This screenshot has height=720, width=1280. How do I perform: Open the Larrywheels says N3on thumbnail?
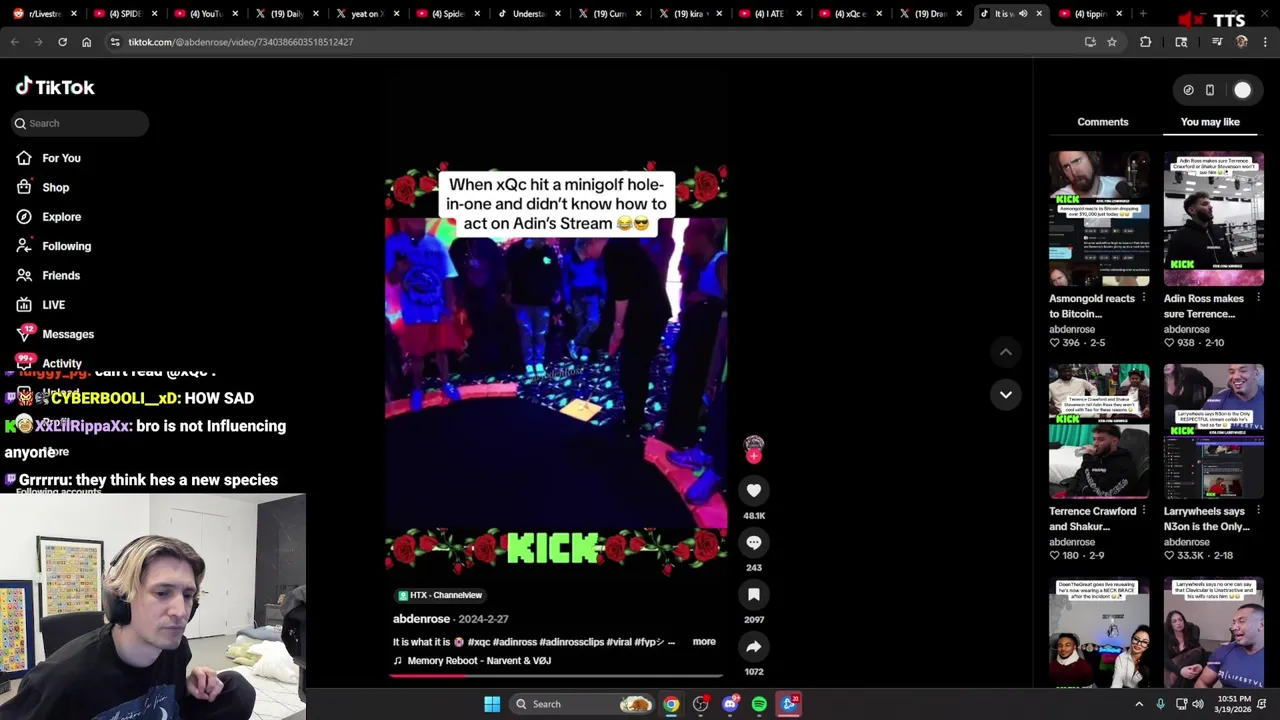(x=1214, y=431)
